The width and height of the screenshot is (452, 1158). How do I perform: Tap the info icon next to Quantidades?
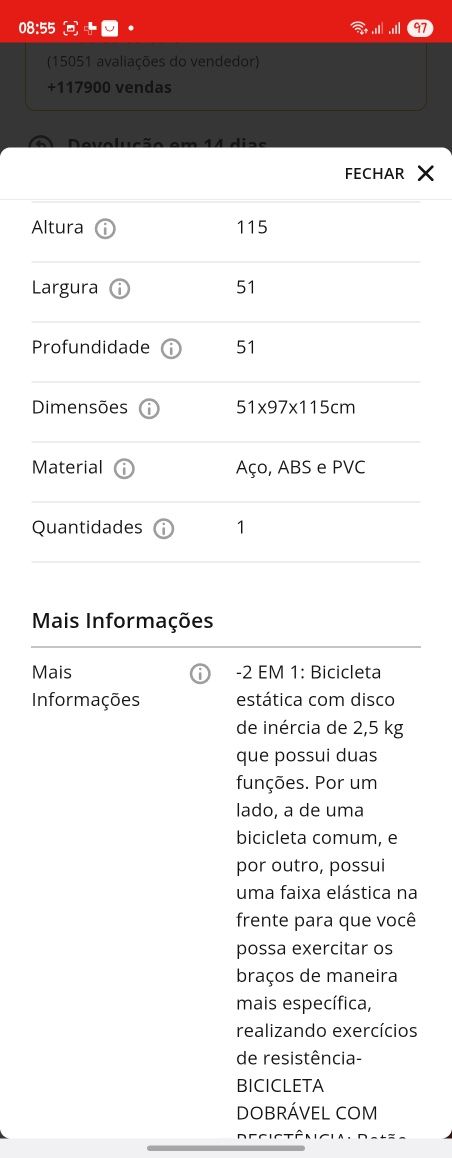164,529
